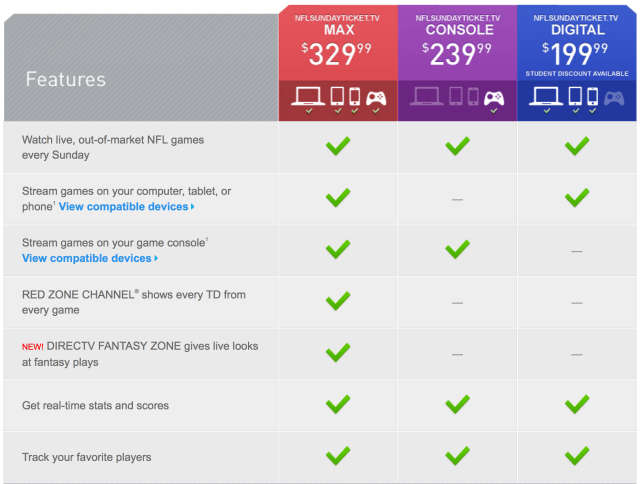Screen dimensions: 640x484
Task: Open View compatible devices link for computer/tablet
Action: click(x=123, y=207)
